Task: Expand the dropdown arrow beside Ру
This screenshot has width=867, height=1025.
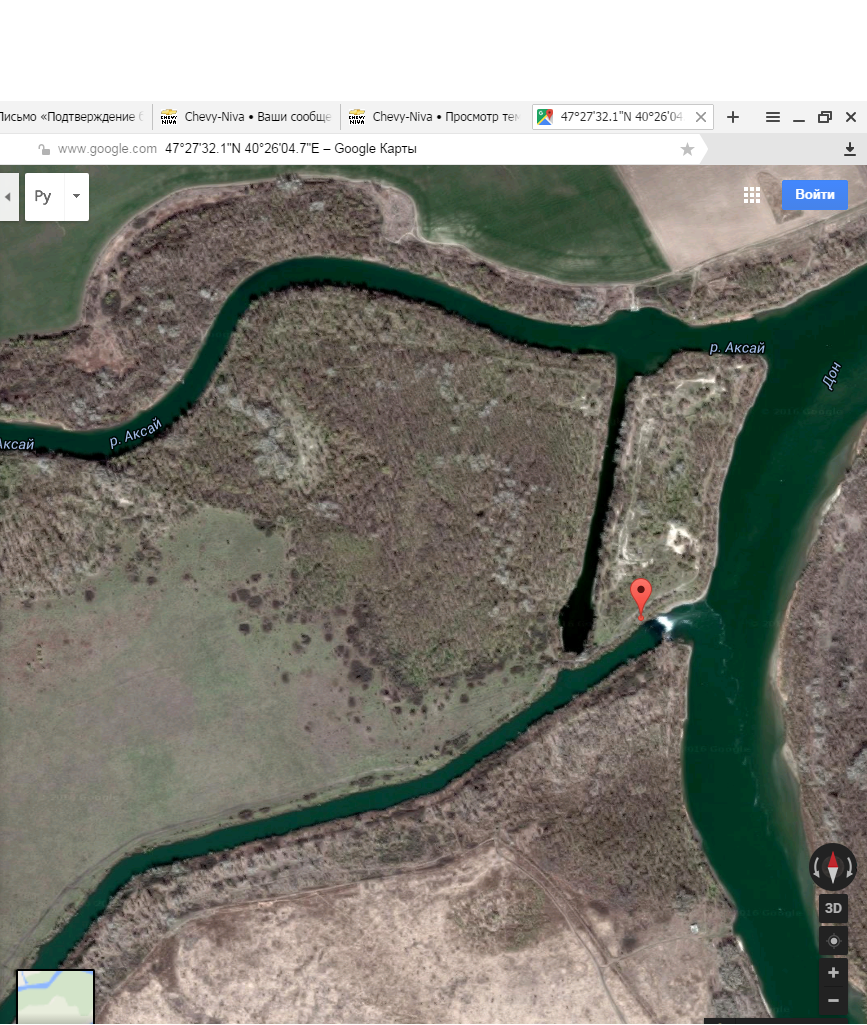Action: point(76,196)
